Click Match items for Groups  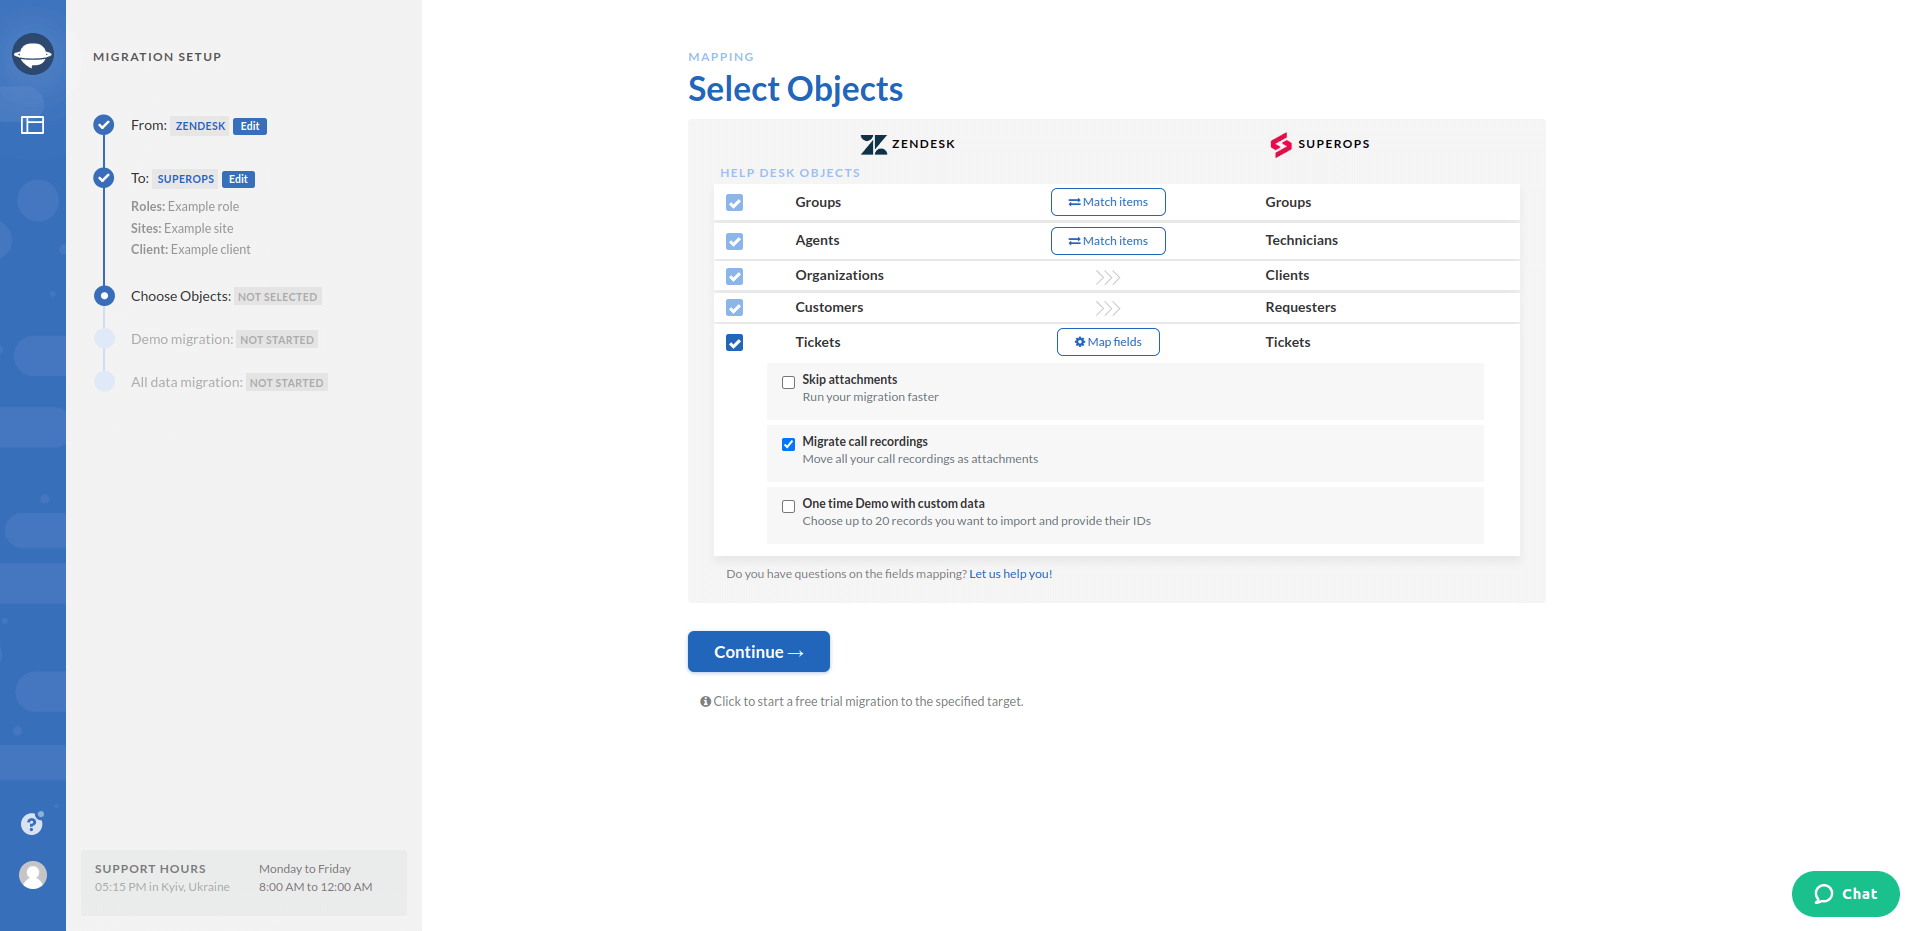click(1108, 202)
